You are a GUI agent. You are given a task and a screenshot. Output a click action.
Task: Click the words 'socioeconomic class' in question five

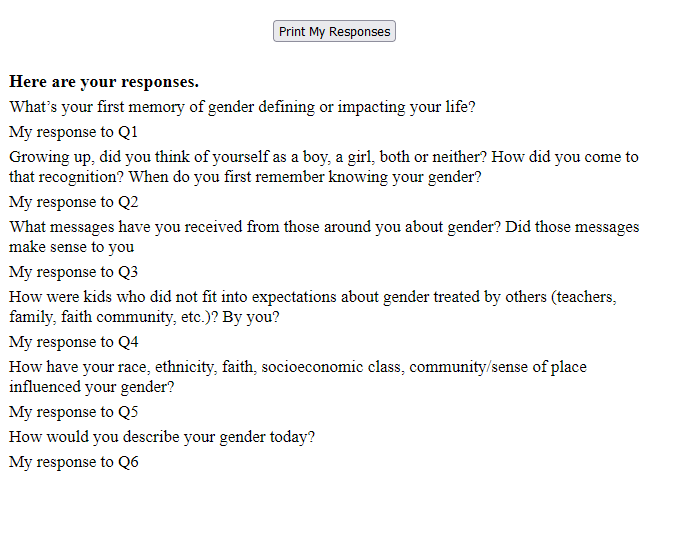tap(332, 367)
